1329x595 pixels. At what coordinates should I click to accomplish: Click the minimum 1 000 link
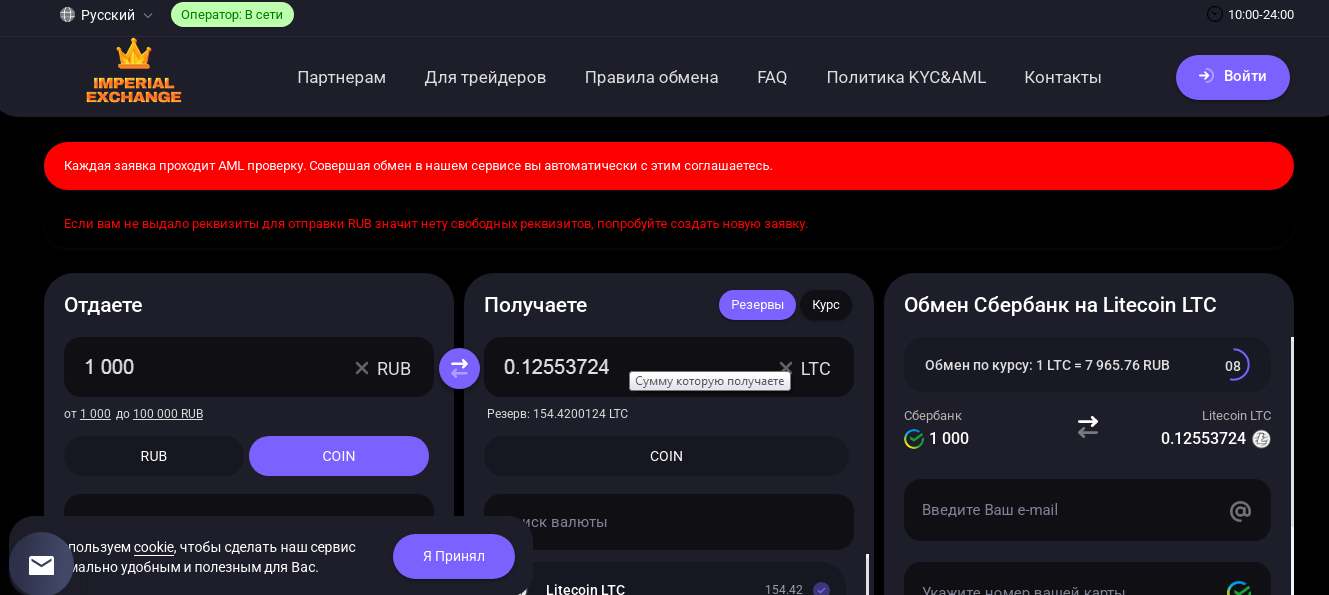click(95, 414)
